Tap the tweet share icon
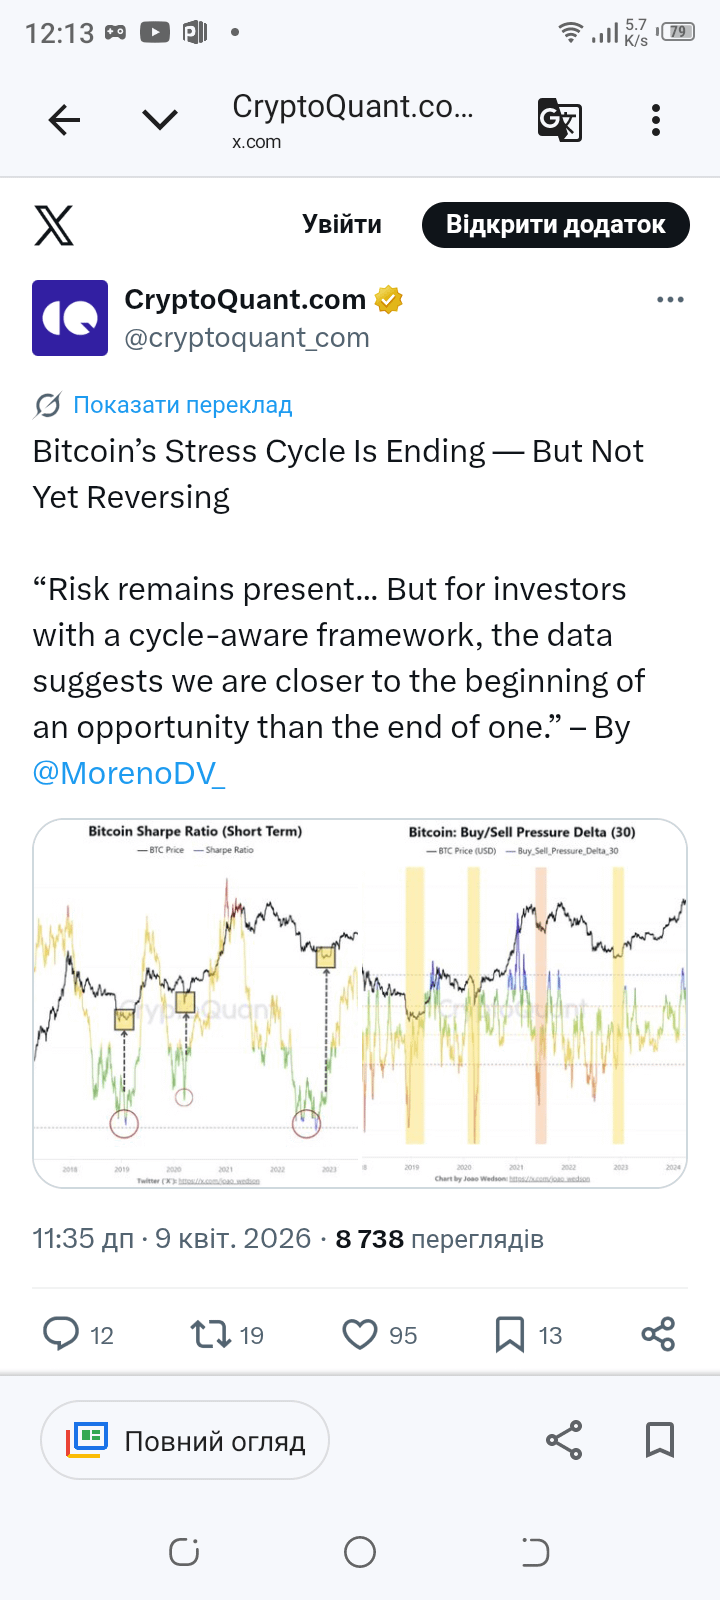Screen dimensions: 720x1600 point(658,1334)
